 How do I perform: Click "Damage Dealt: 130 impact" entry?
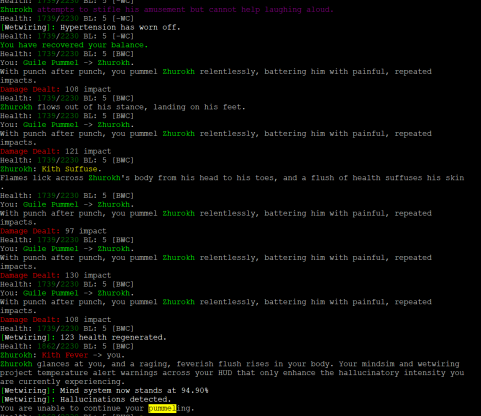click(x=56, y=275)
